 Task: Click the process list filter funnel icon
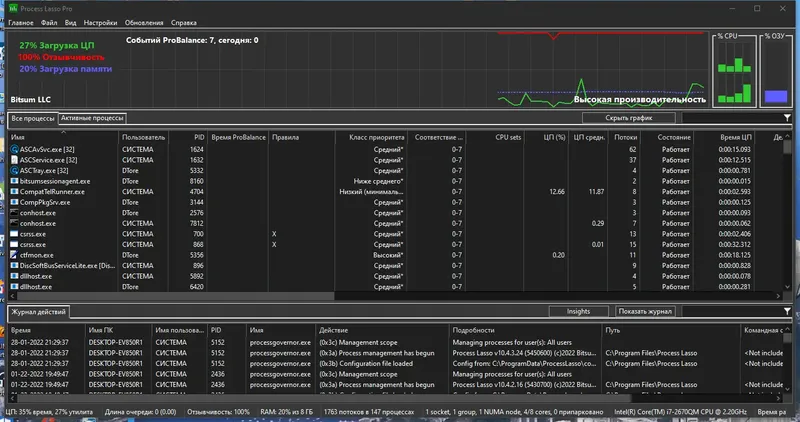coord(787,118)
